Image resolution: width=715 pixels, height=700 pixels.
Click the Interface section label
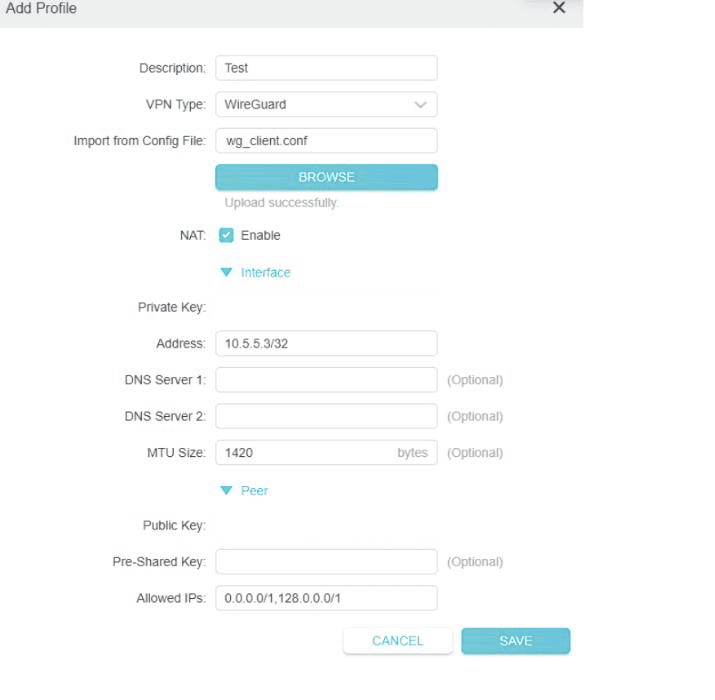[265, 272]
